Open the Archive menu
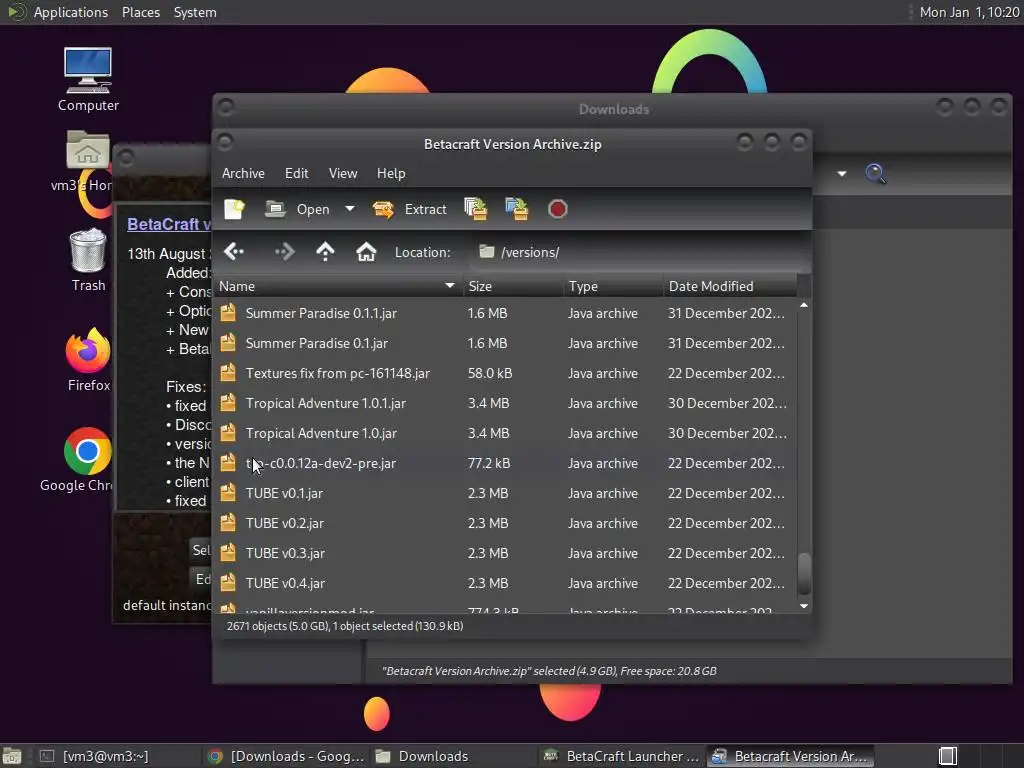Viewport: 1024px width, 768px height. pos(243,173)
